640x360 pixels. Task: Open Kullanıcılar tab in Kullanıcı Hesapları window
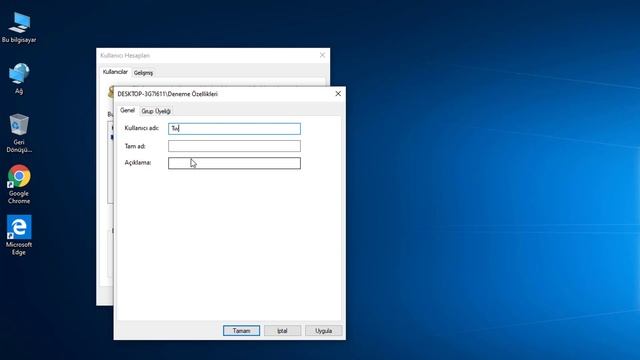(x=115, y=72)
